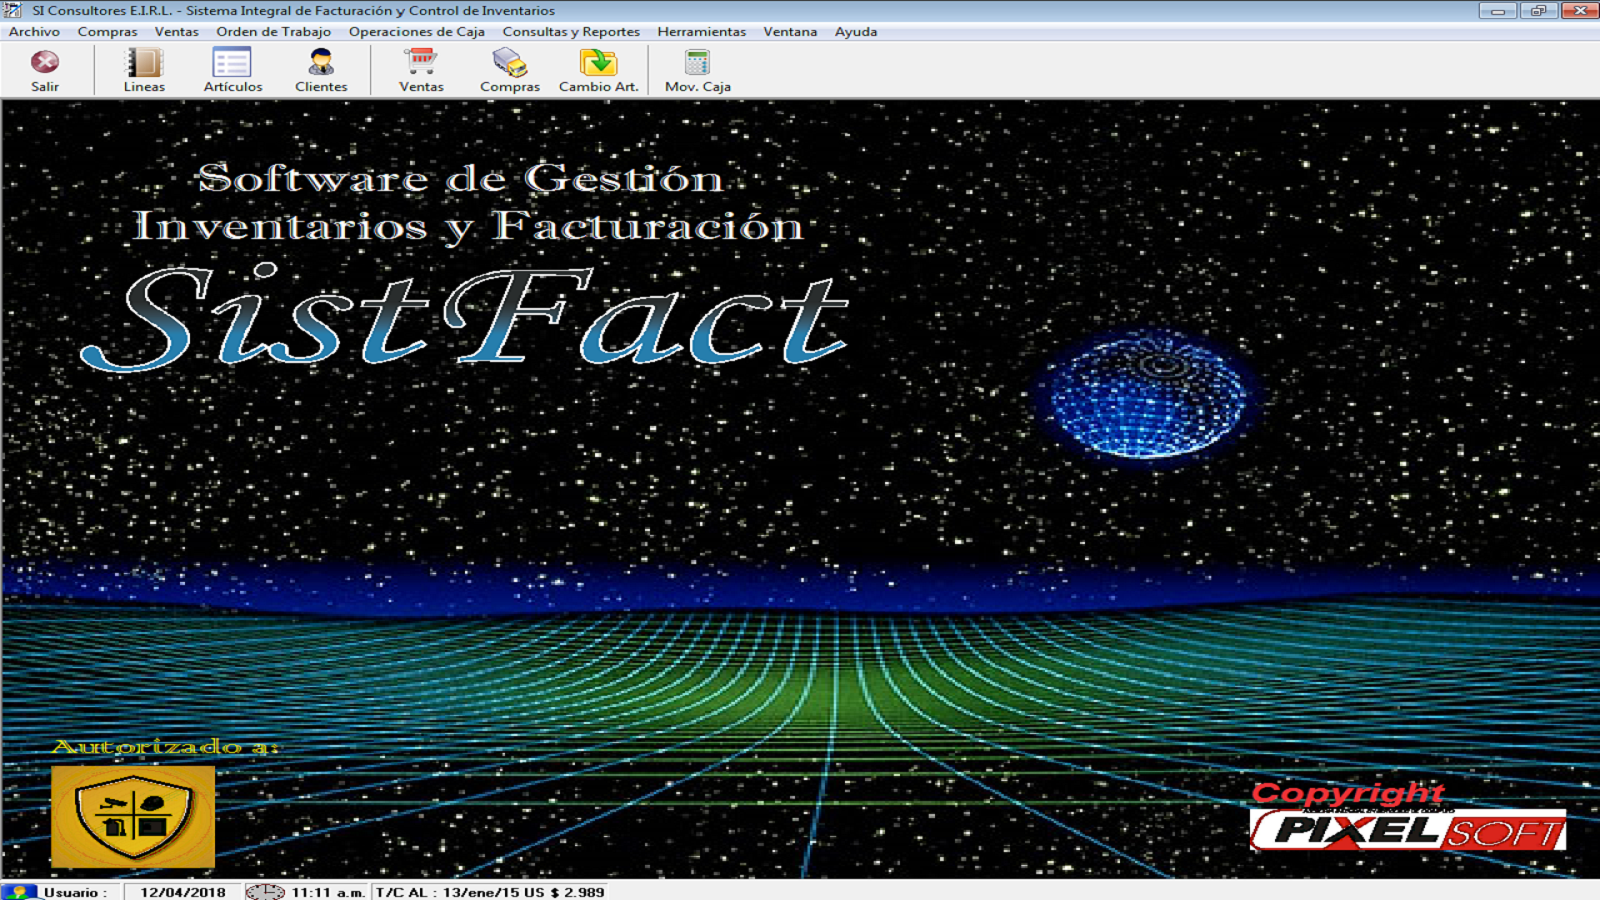Click the application icon in title bar
The image size is (1600, 900).
point(14,10)
